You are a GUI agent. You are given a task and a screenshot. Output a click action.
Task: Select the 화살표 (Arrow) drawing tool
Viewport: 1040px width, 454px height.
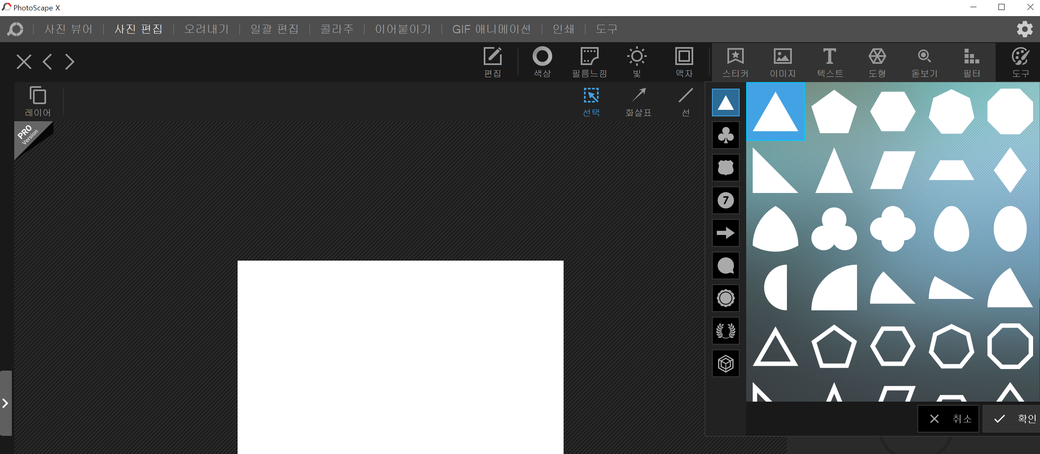tap(637, 101)
